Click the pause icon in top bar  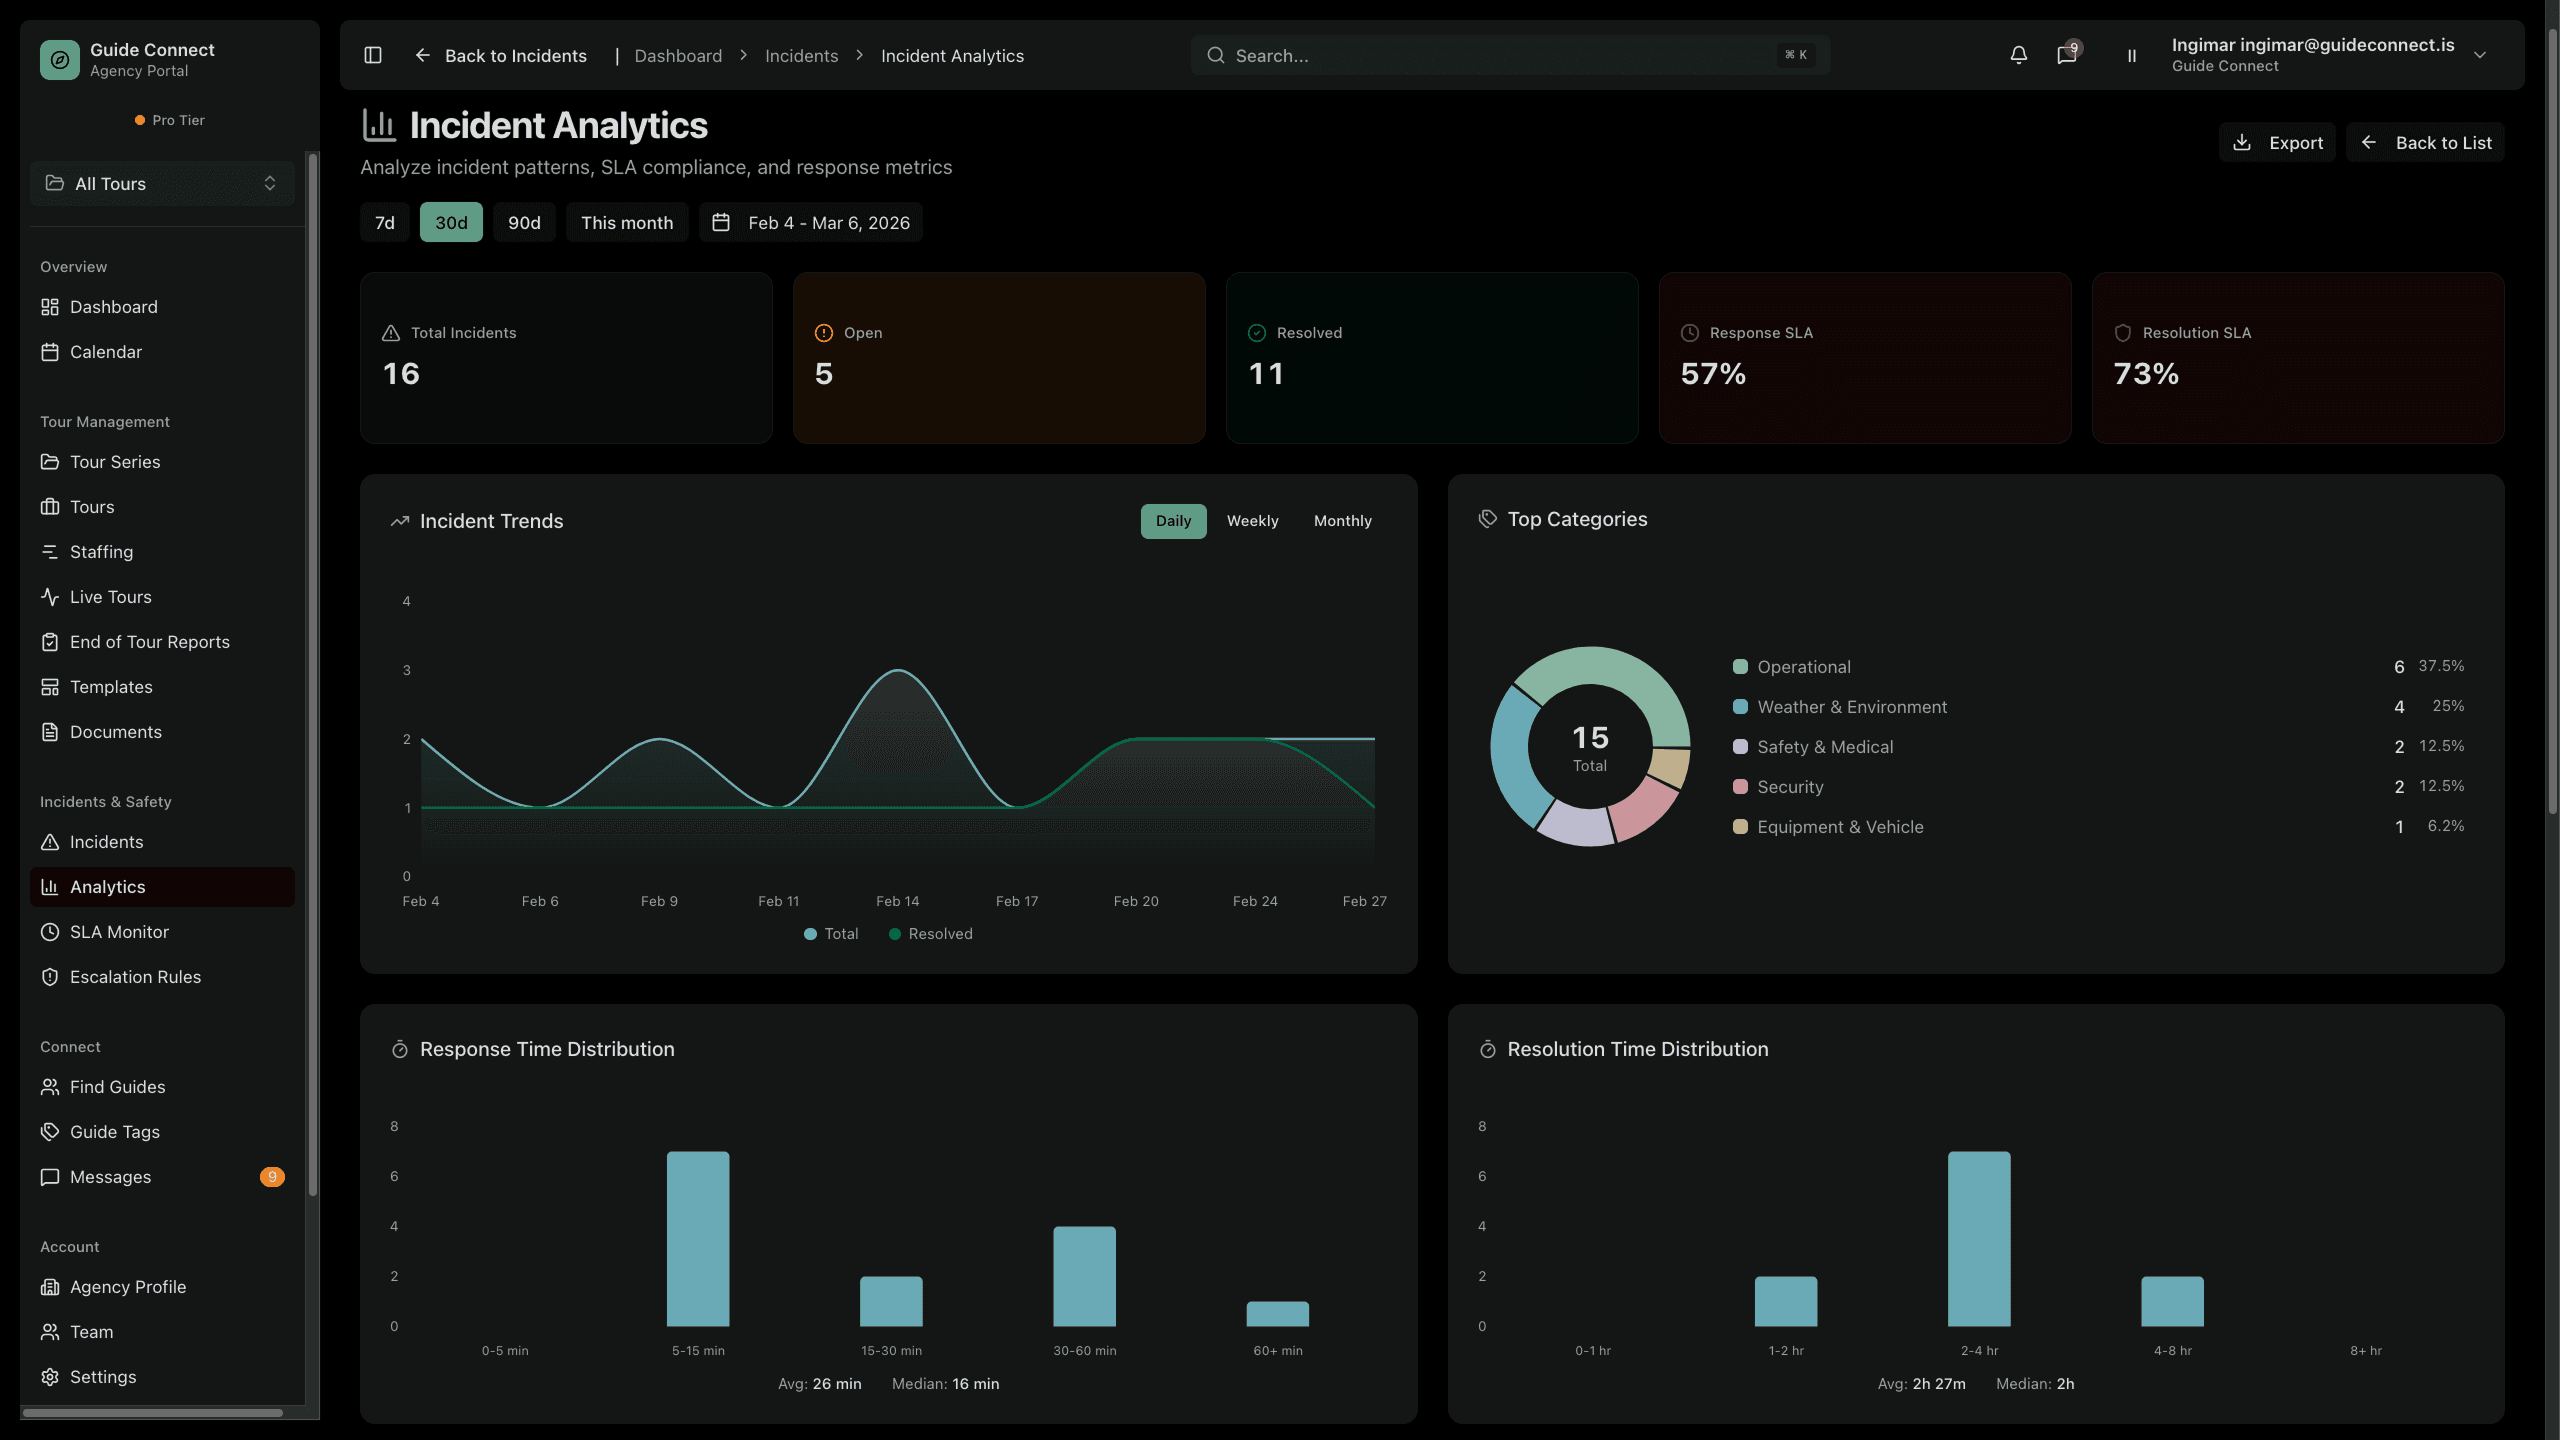(x=2131, y=56)
